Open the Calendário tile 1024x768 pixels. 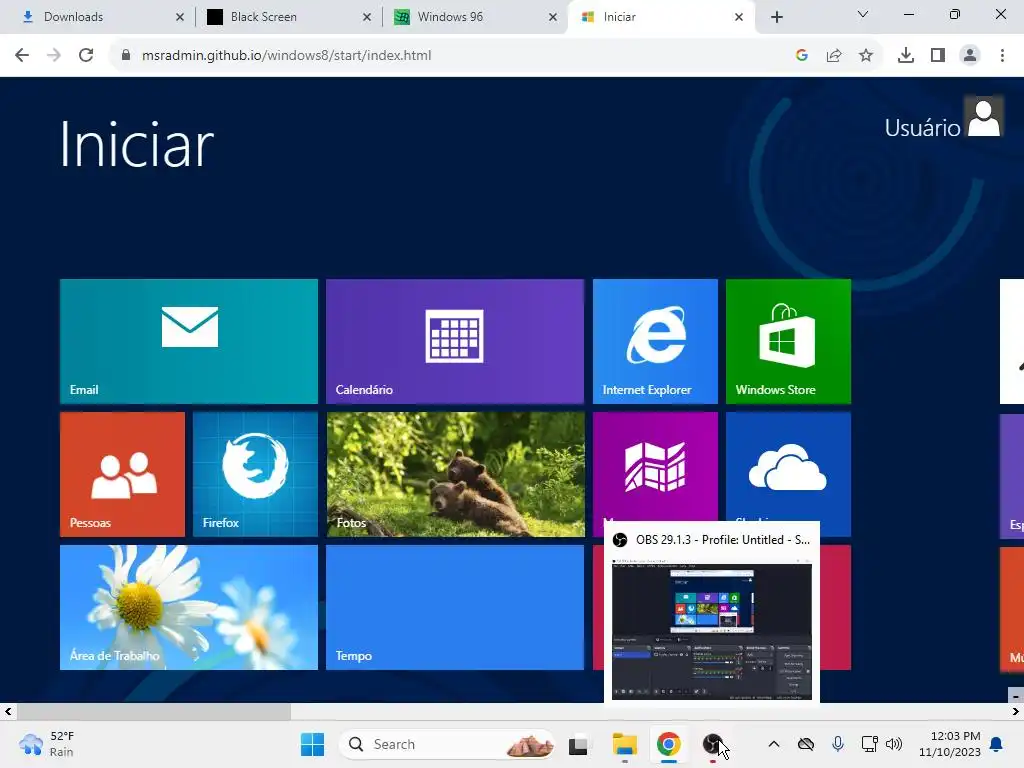(455, 341)
